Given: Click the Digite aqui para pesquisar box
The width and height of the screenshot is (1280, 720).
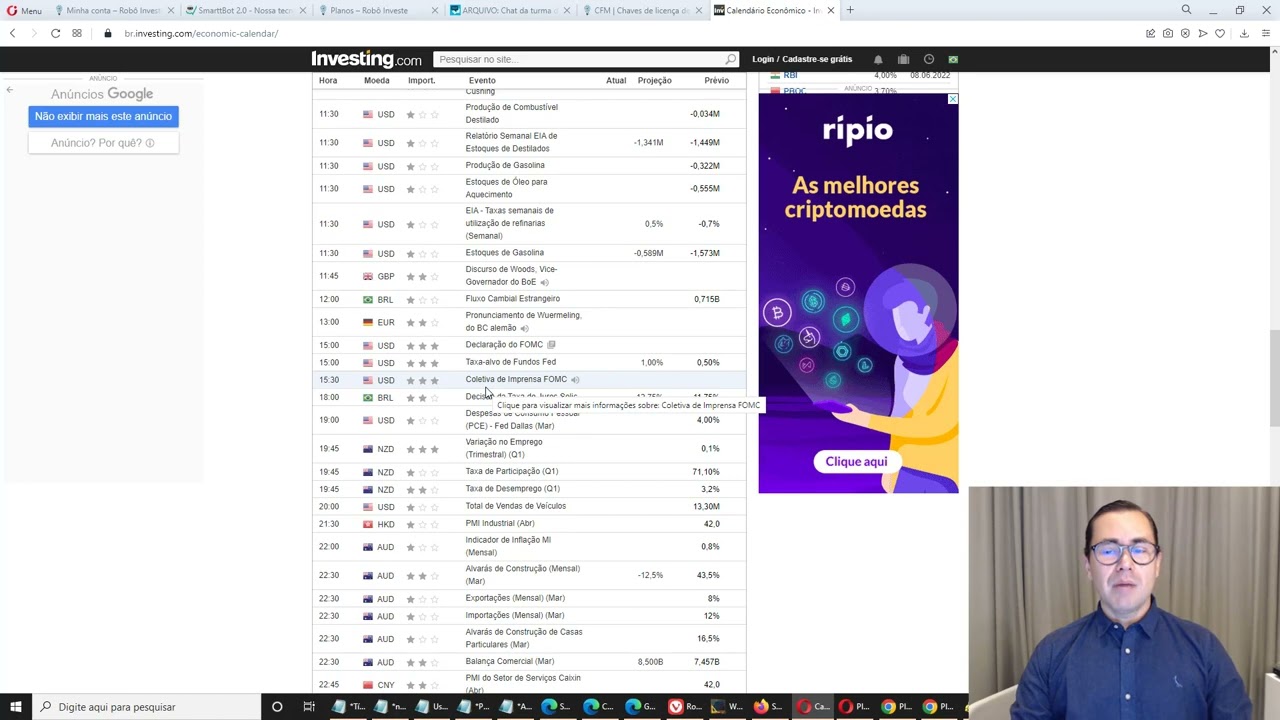Looking at the screenshot, I should pyautogui.click(x=145, y=707).
